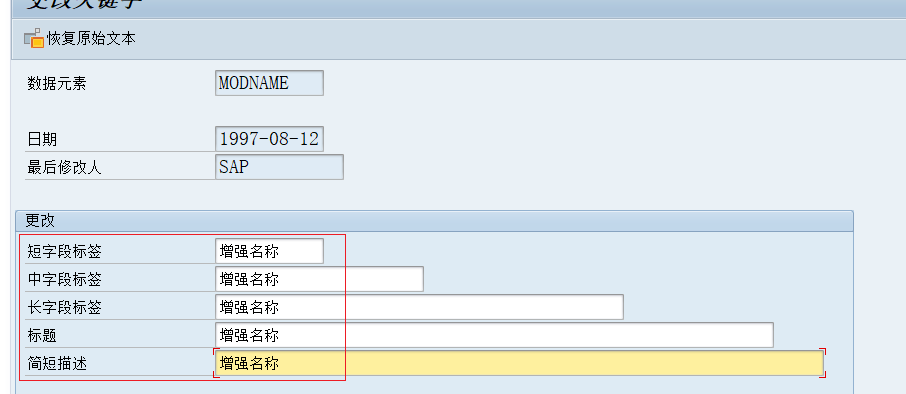Image resolution: width=906 pixels, height=394 pixels.
Task: Click the last modifier field showing SAP
Action: point(279,167)
